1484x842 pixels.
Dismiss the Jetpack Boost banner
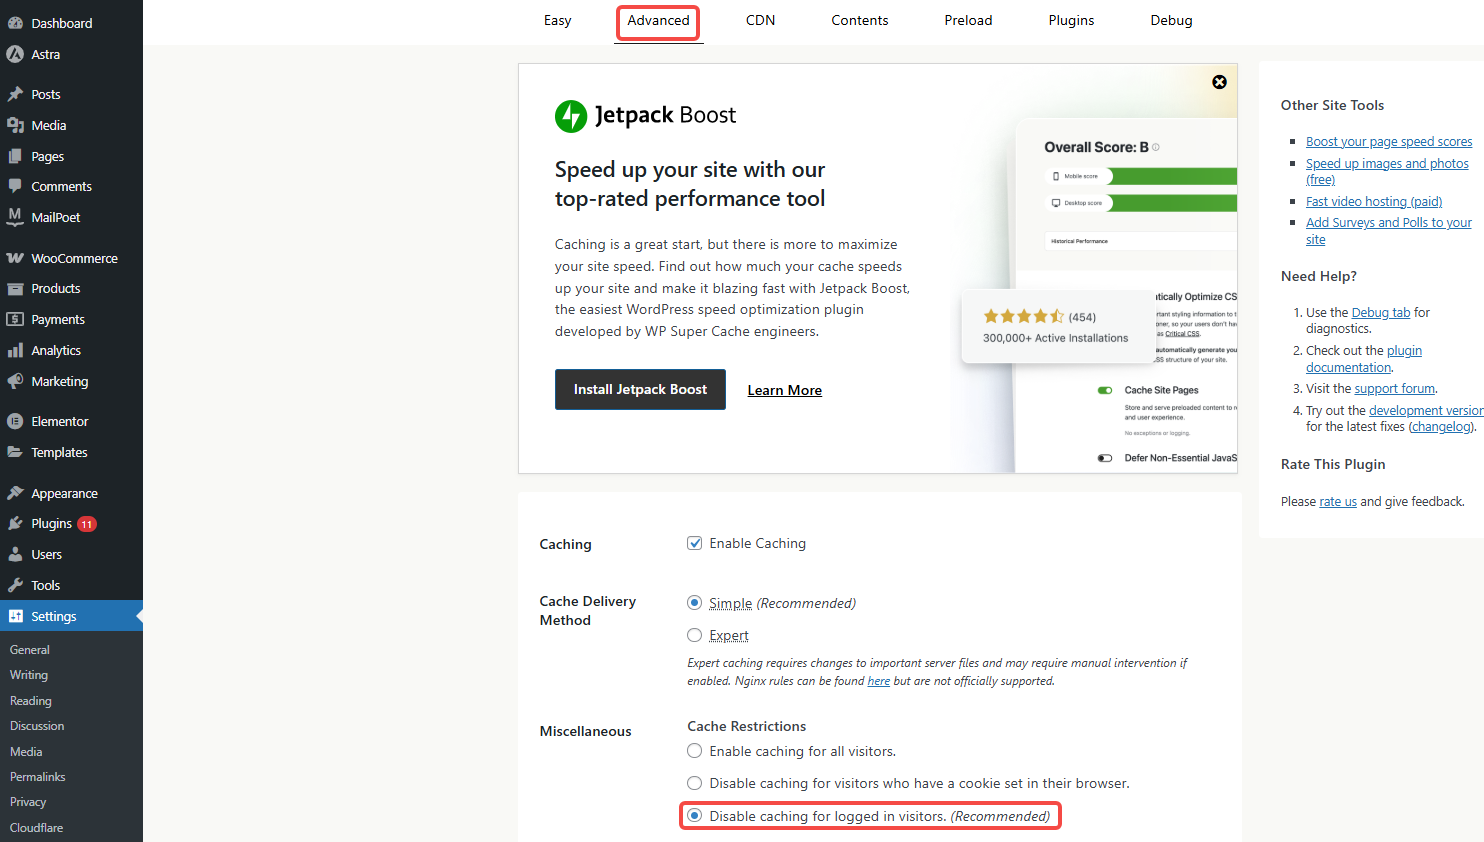coord(1219,82)
